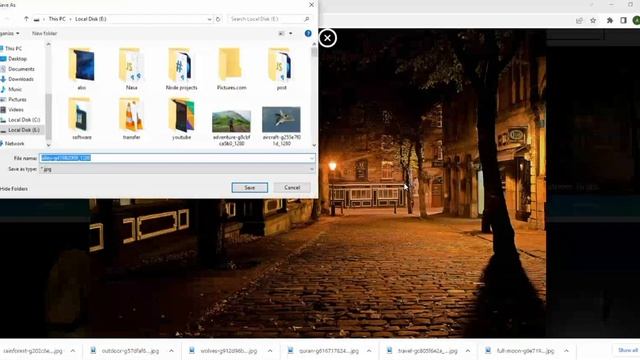Viewport: 640px width, 360px height.
Task: Open options for the full-moon jpg download
Action: 567,351
